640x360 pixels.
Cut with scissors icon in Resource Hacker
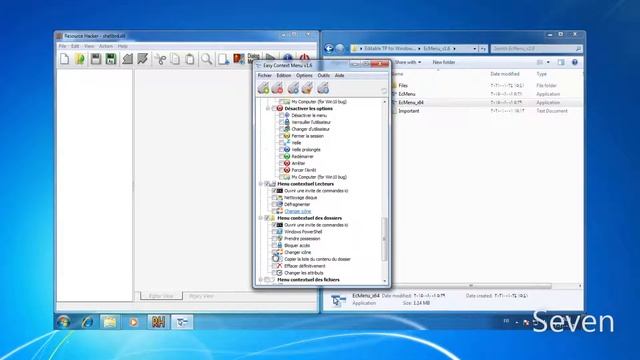(160, 59)
